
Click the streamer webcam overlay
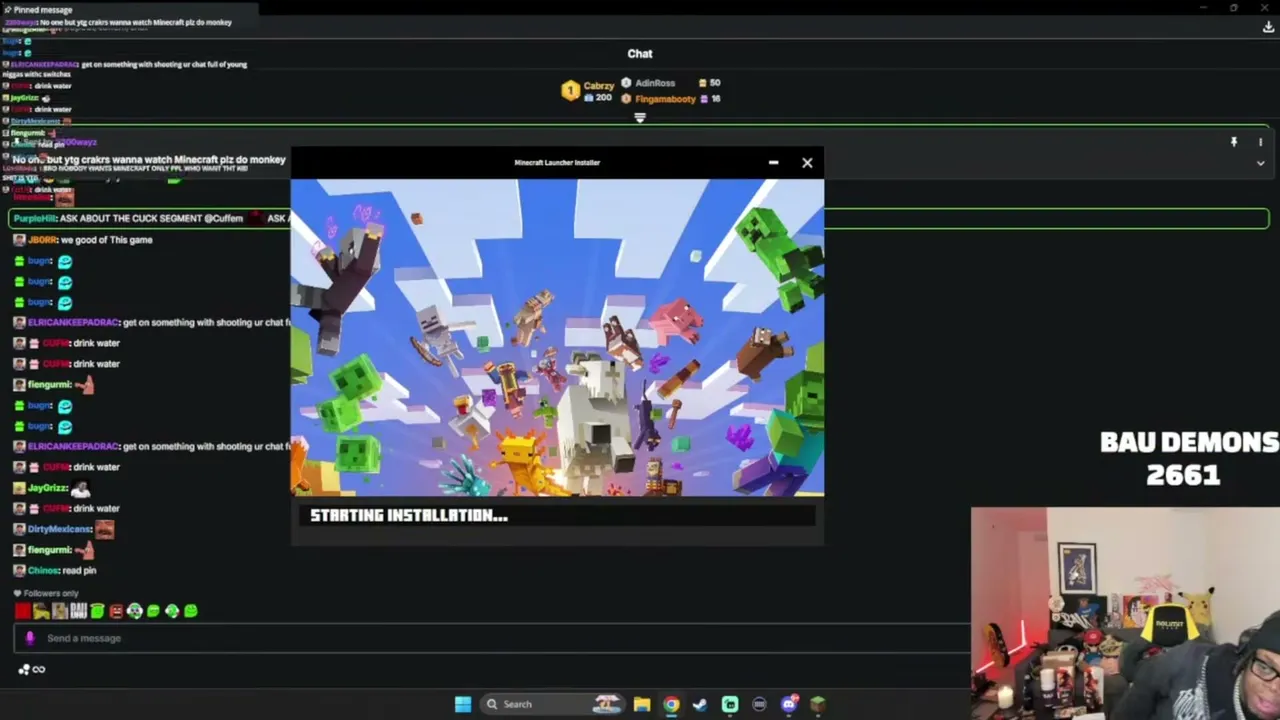click(x=1125, y=613)
